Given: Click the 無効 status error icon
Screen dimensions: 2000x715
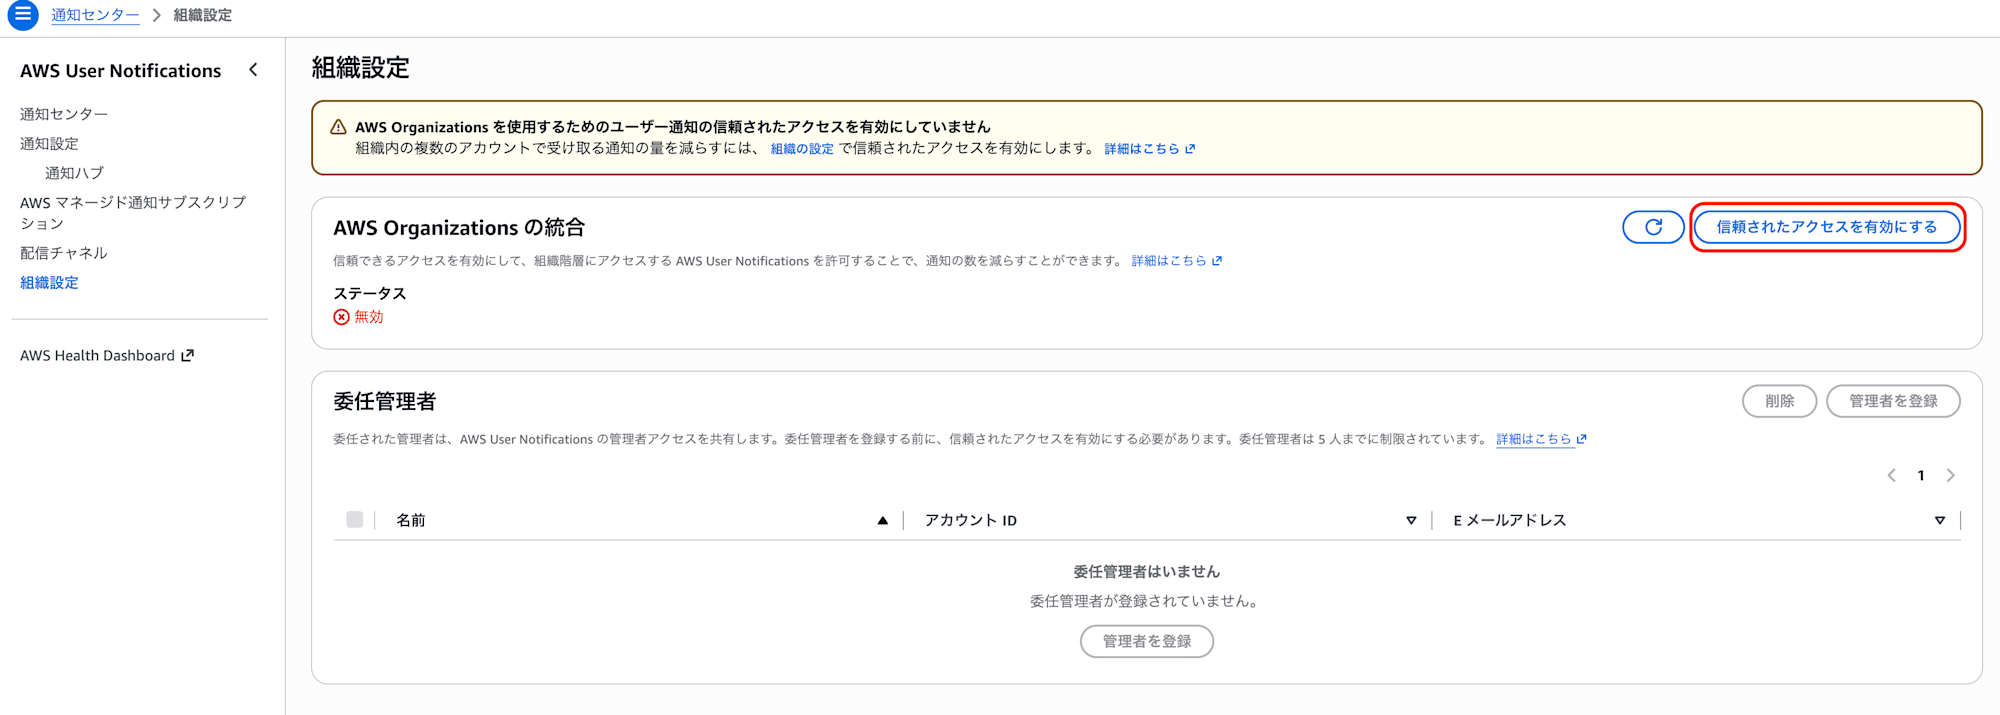Looking at the screenshot, I should point(341,317).
